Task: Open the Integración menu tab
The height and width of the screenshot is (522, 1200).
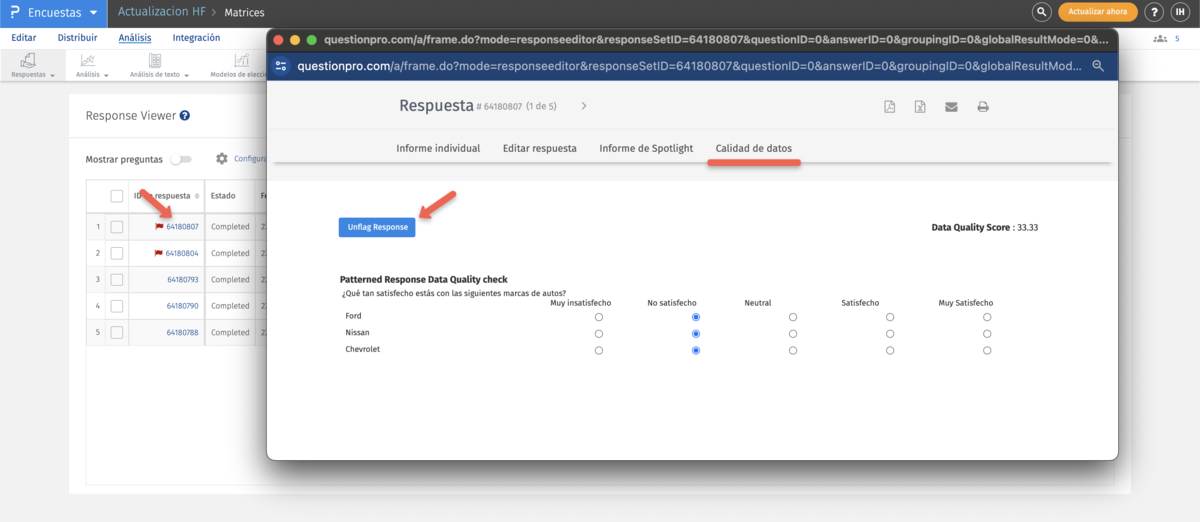Action: pyautogui.click(x=196, y=38)
